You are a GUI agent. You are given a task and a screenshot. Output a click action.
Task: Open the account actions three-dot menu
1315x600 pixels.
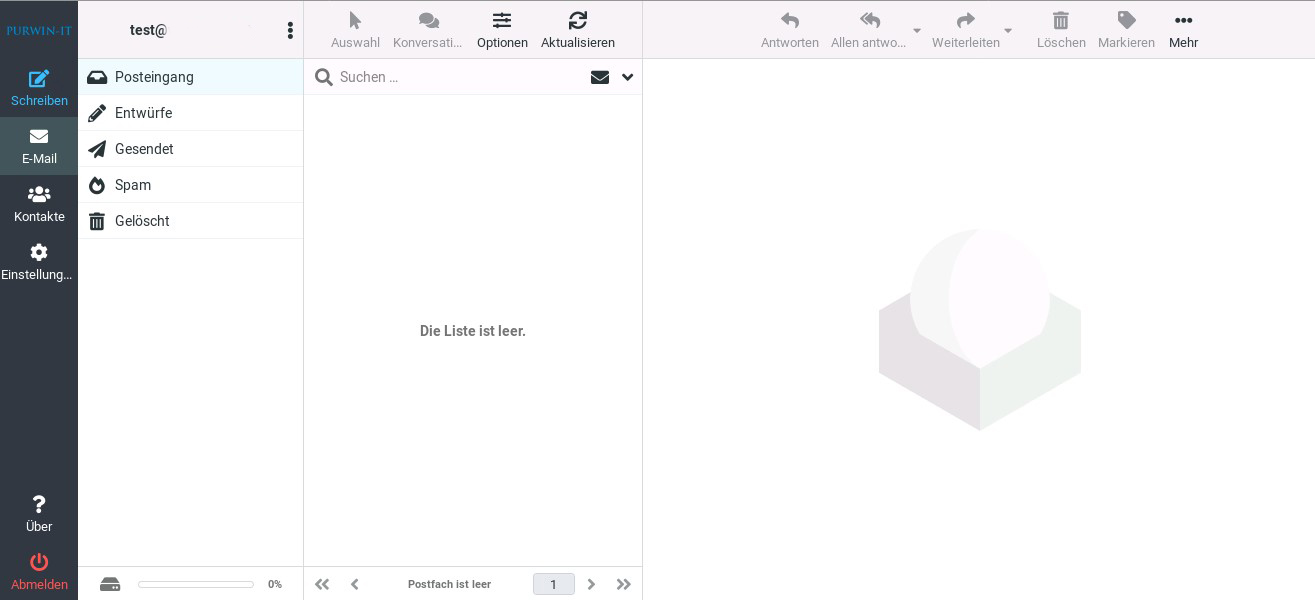pyautogui.click(x=290, y=30)
